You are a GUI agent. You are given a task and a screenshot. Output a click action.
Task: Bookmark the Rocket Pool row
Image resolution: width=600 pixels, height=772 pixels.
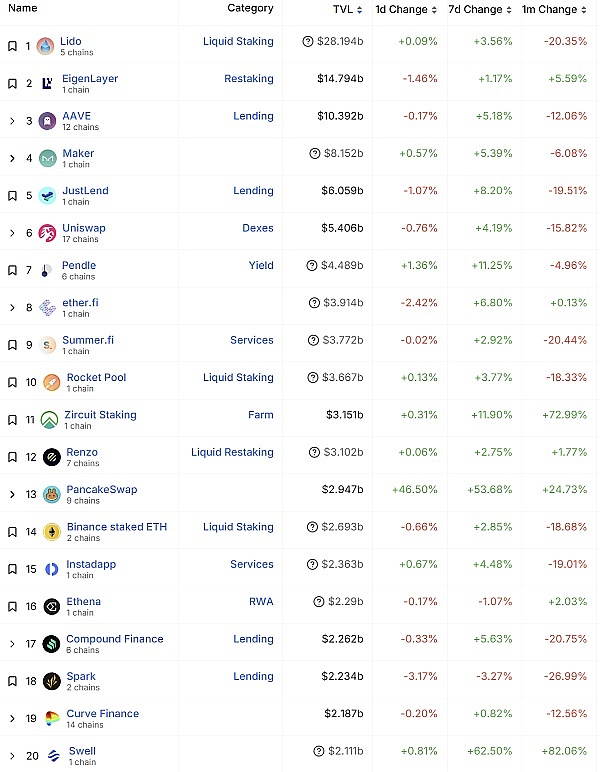12,382
